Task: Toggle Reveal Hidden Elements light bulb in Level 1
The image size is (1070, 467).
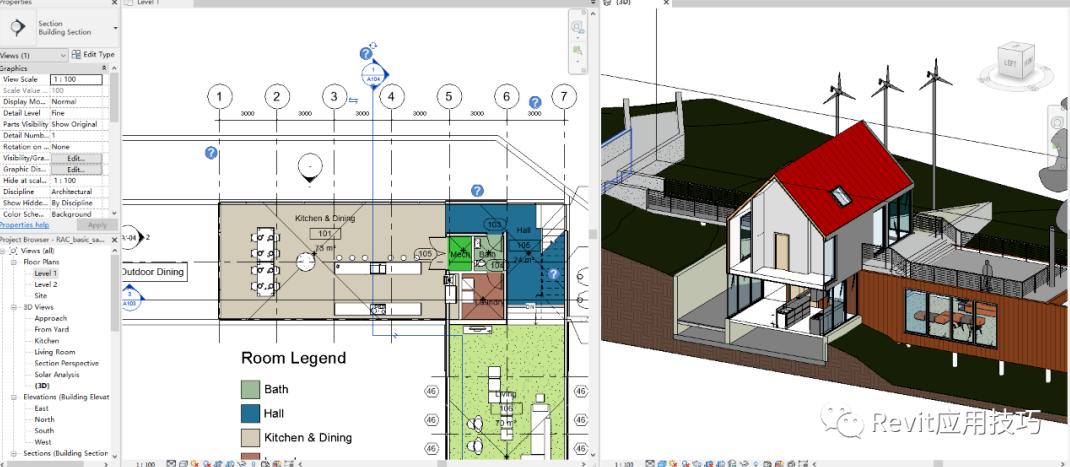Action: [x=253, y=464]
